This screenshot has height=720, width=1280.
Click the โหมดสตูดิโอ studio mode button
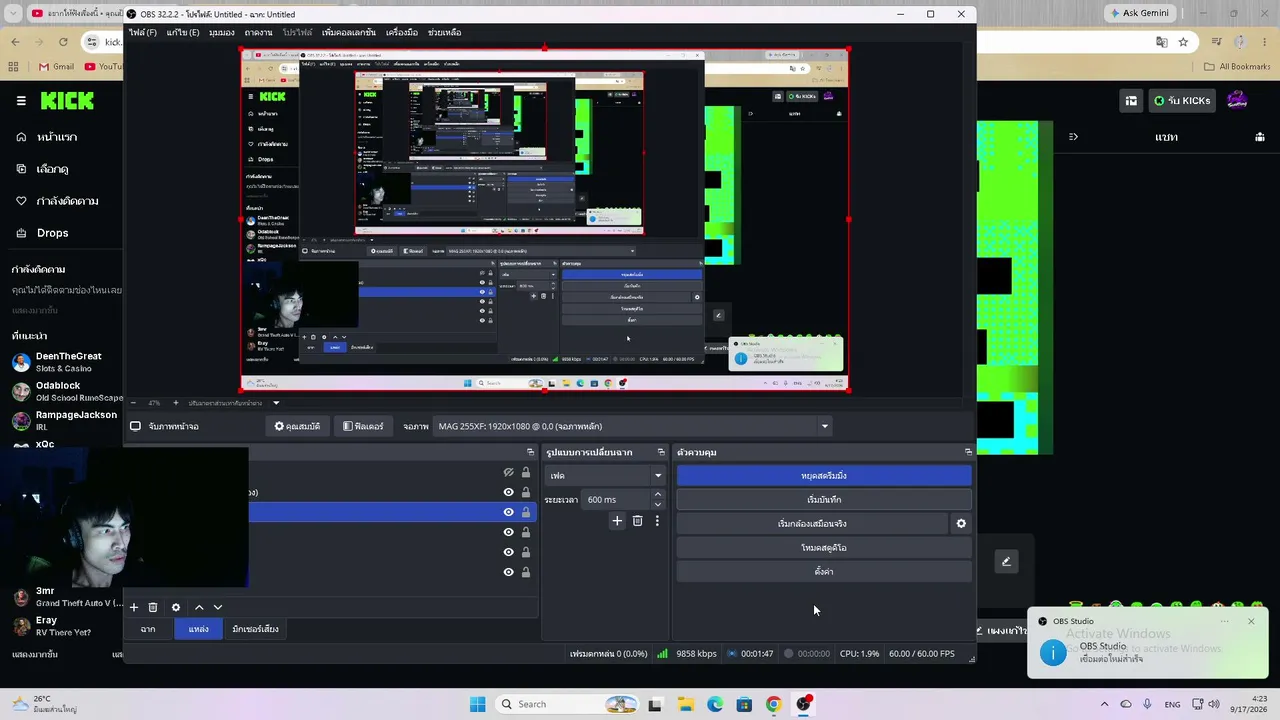click(x=824, y=548)
